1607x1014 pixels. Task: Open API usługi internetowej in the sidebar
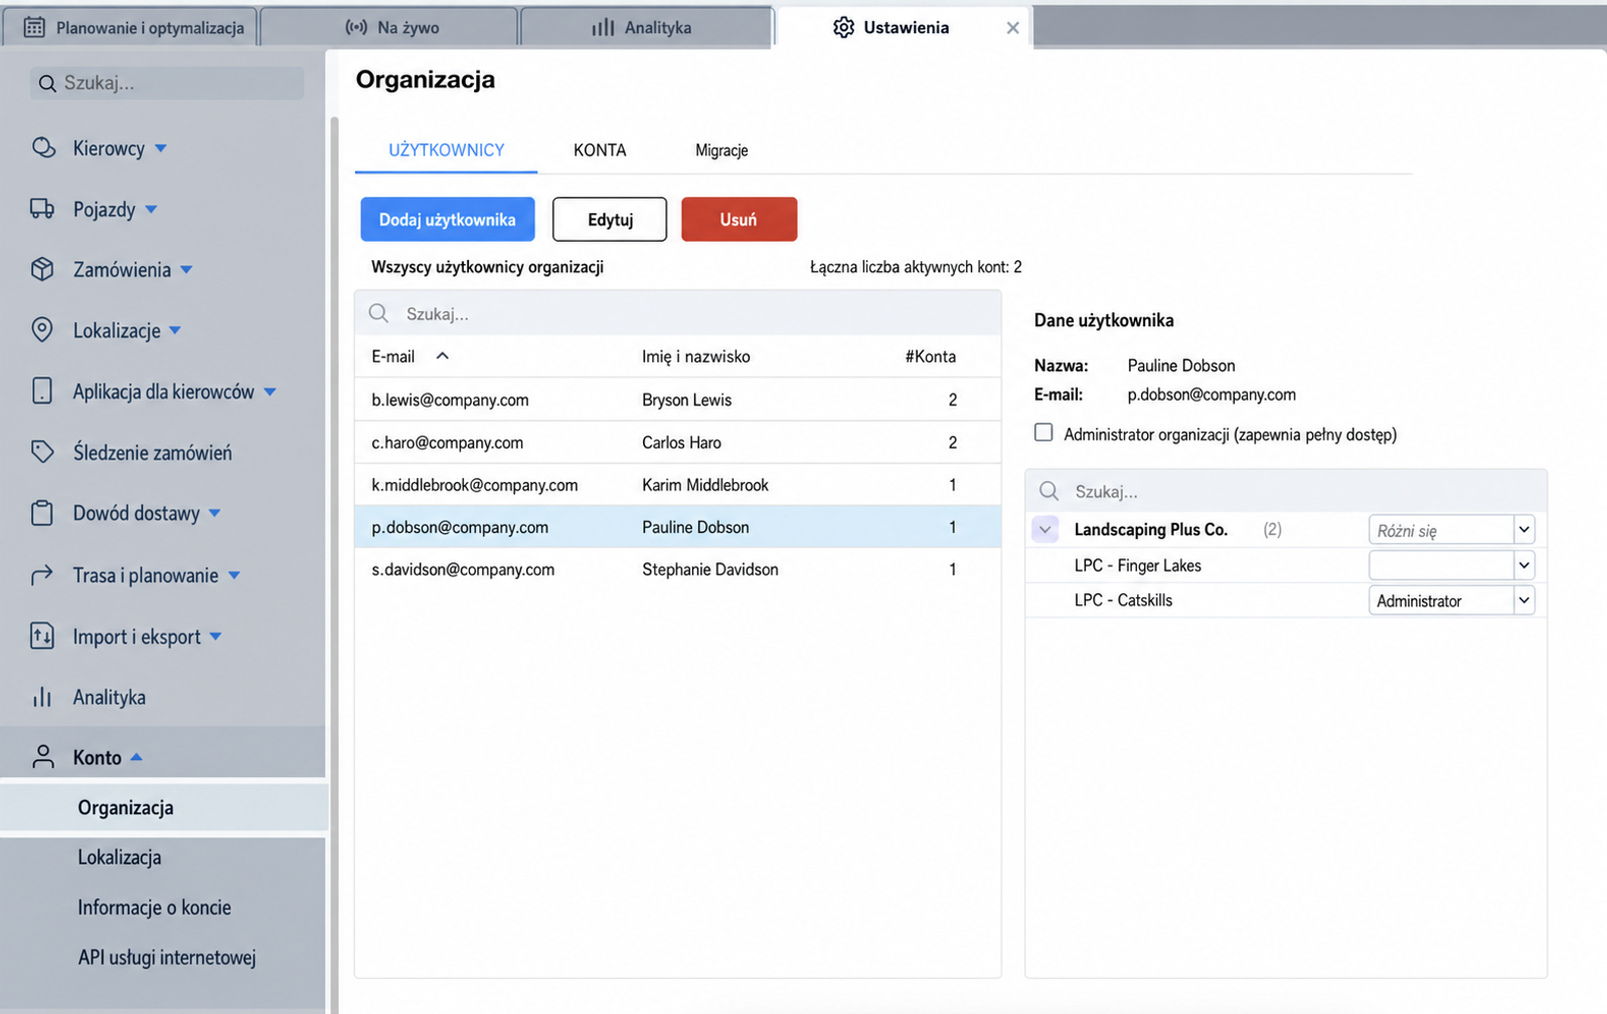[167, 957]
